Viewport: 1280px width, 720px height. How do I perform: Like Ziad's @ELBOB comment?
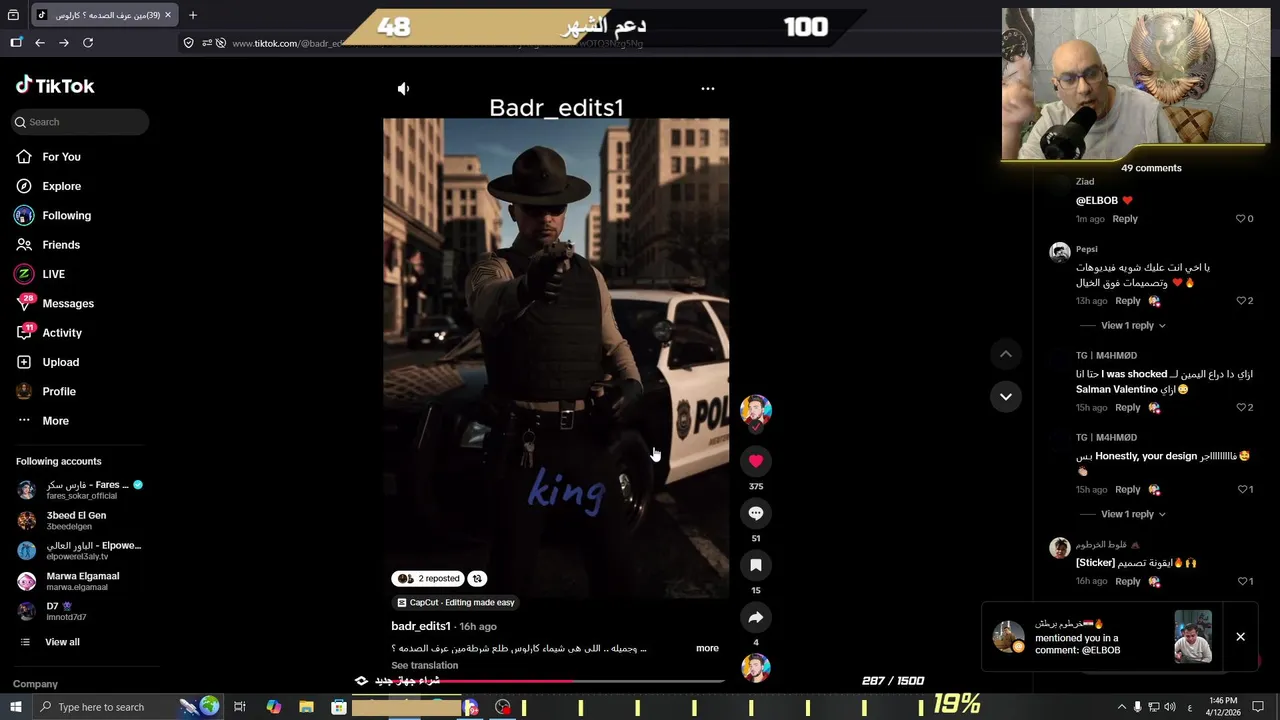pos(1241,219)
